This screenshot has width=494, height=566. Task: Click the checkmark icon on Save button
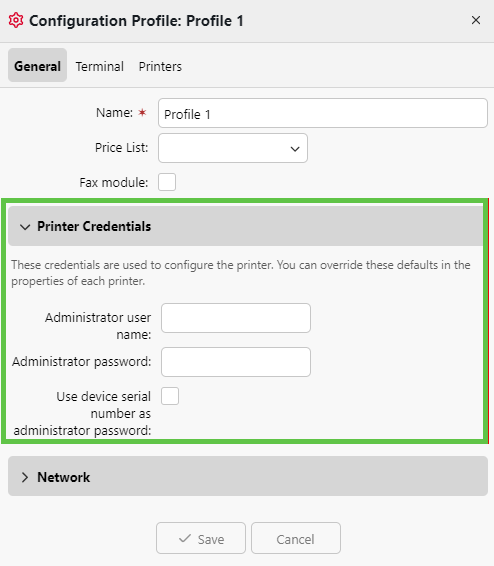[185, 539]
